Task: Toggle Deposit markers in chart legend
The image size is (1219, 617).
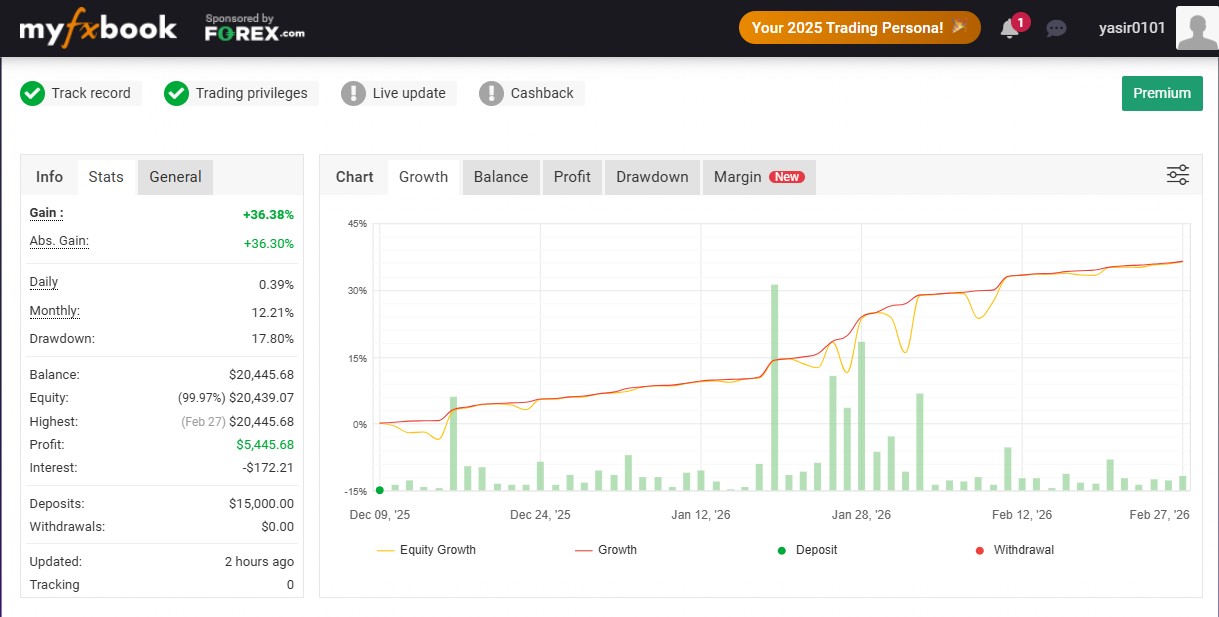Action: [x=808, y=550]
